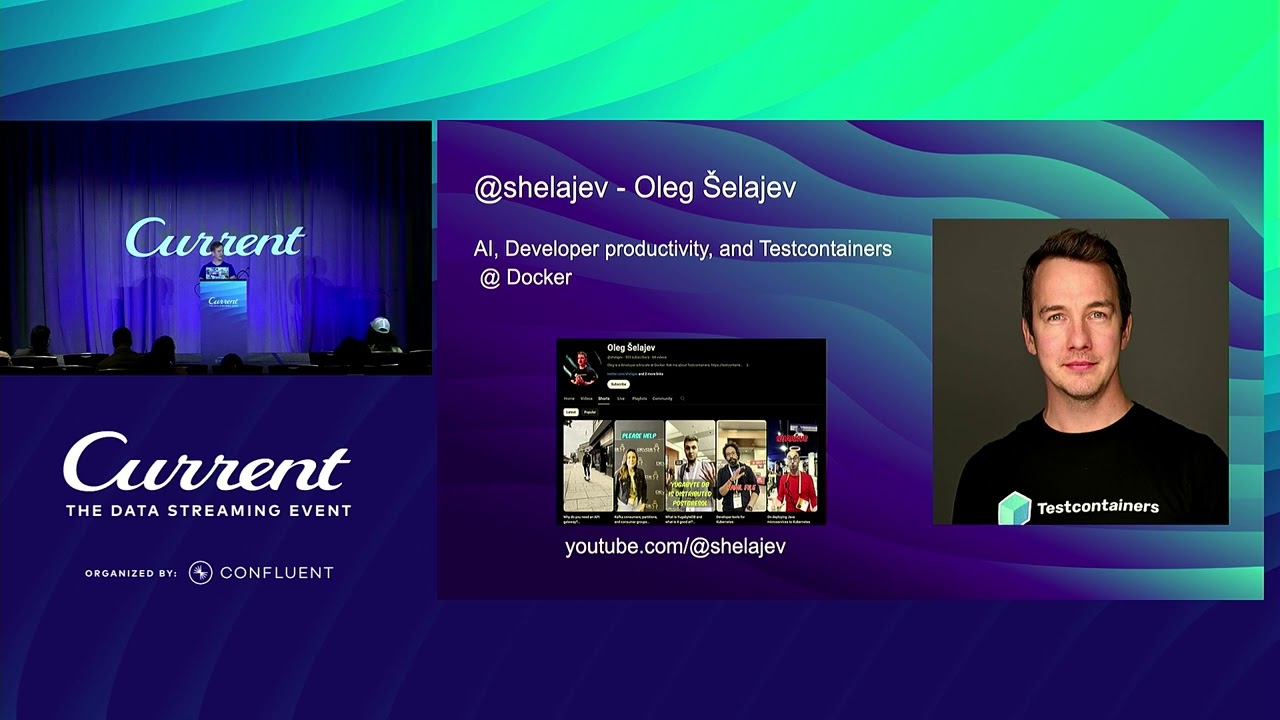
Task: Click the Current sign on the stage backdrop
Action: pos(215,238)
